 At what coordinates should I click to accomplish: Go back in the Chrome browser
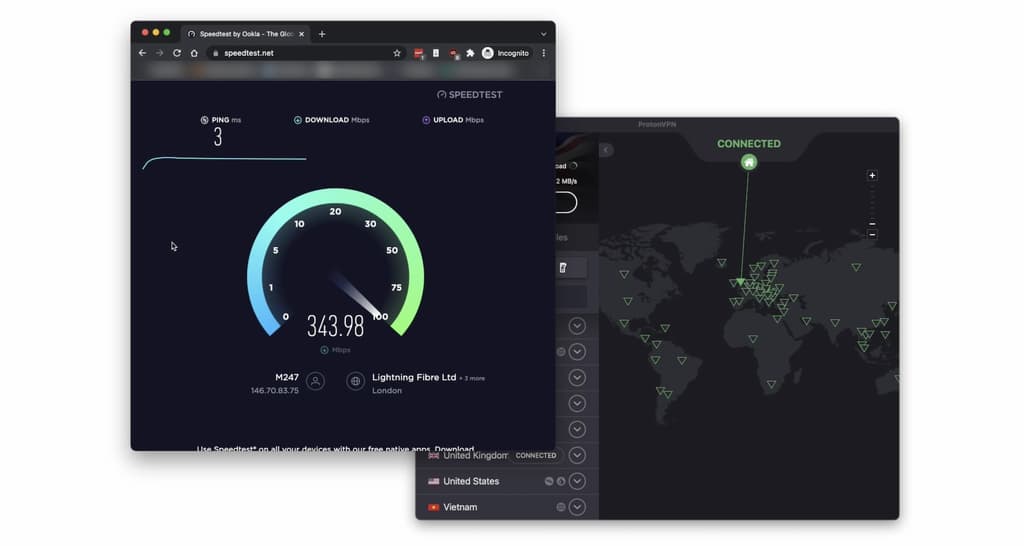coord(142,53)
